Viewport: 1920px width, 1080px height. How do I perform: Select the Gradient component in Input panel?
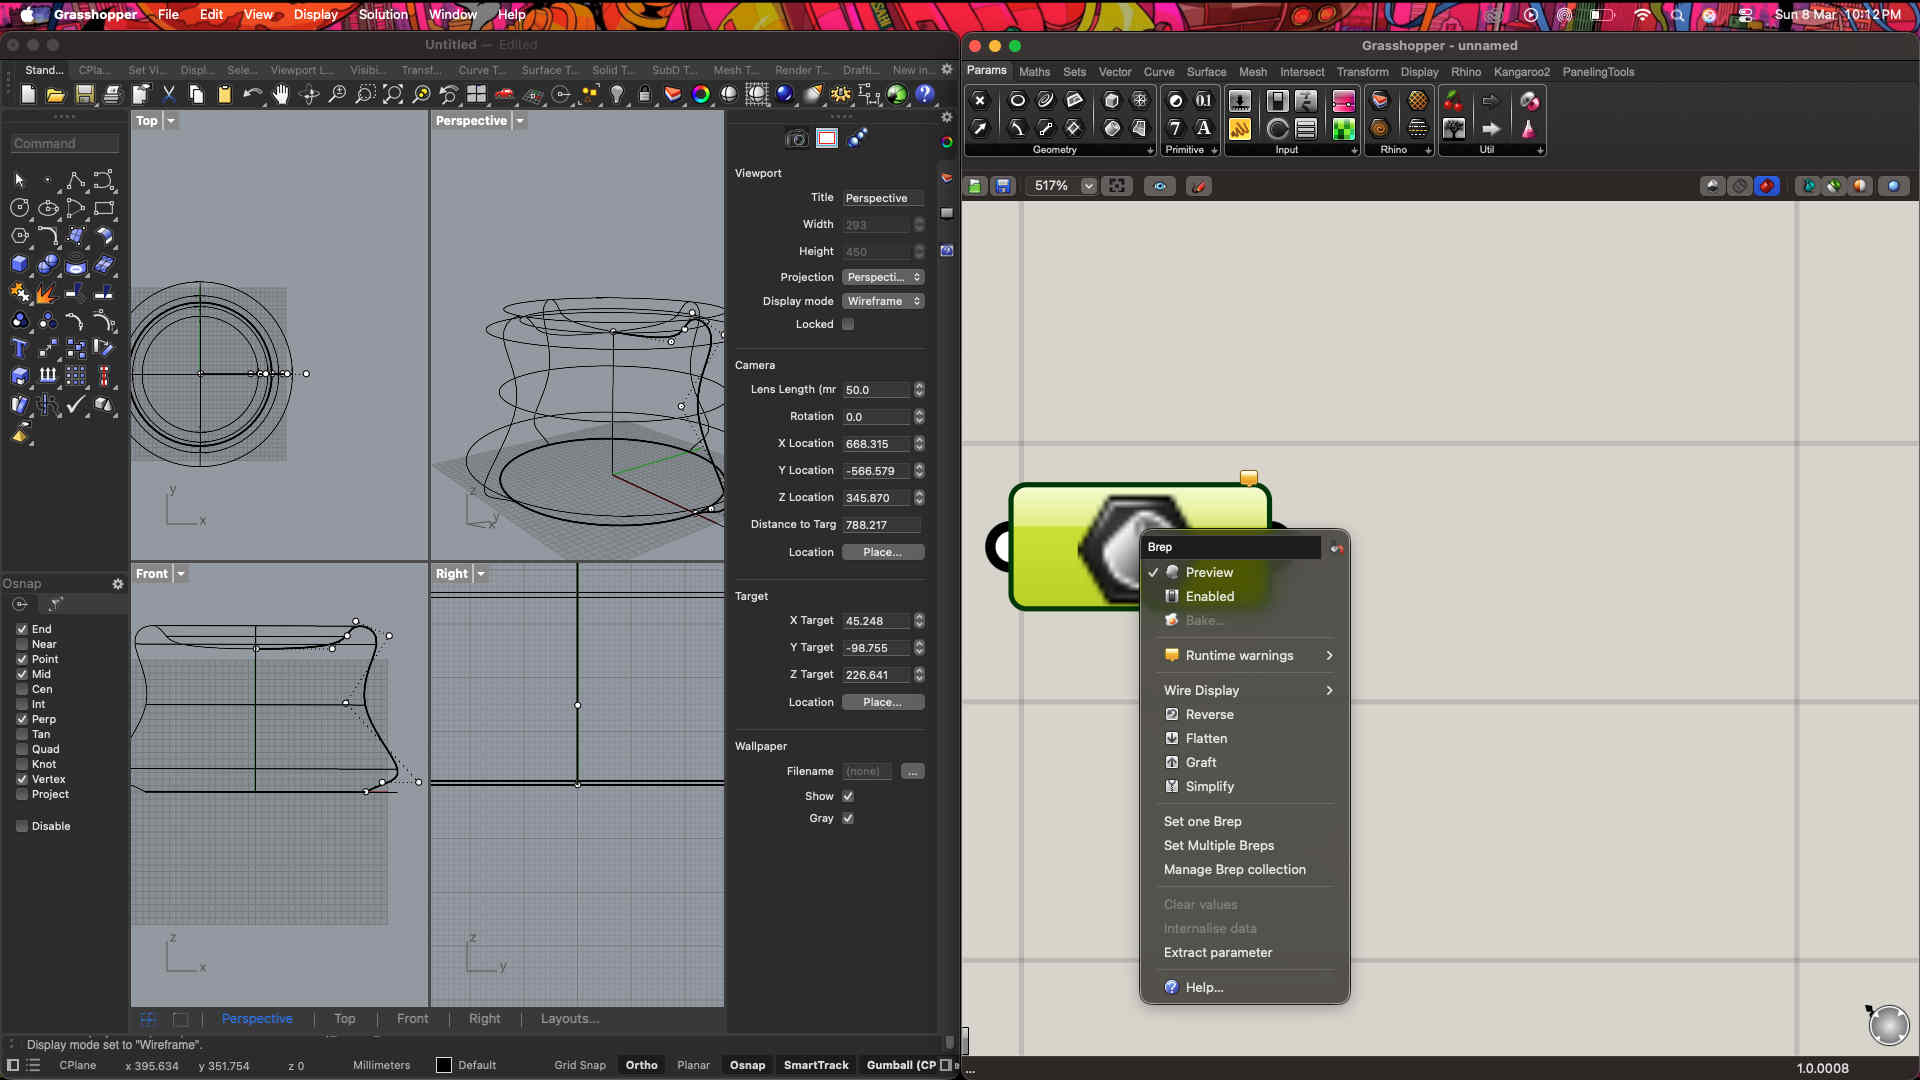pyautogui.click(x=1344, y=101)
